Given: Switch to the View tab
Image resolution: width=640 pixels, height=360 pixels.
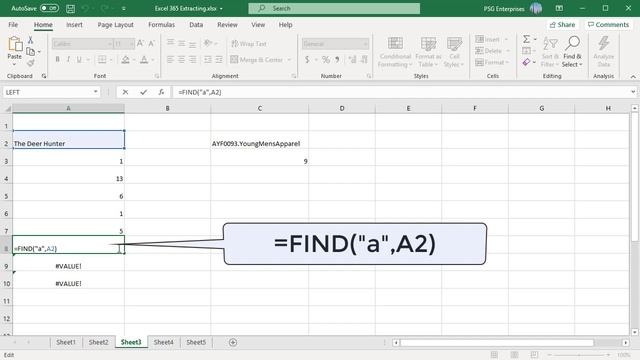Looking at the screenshot, I should [x=258, y=24].
